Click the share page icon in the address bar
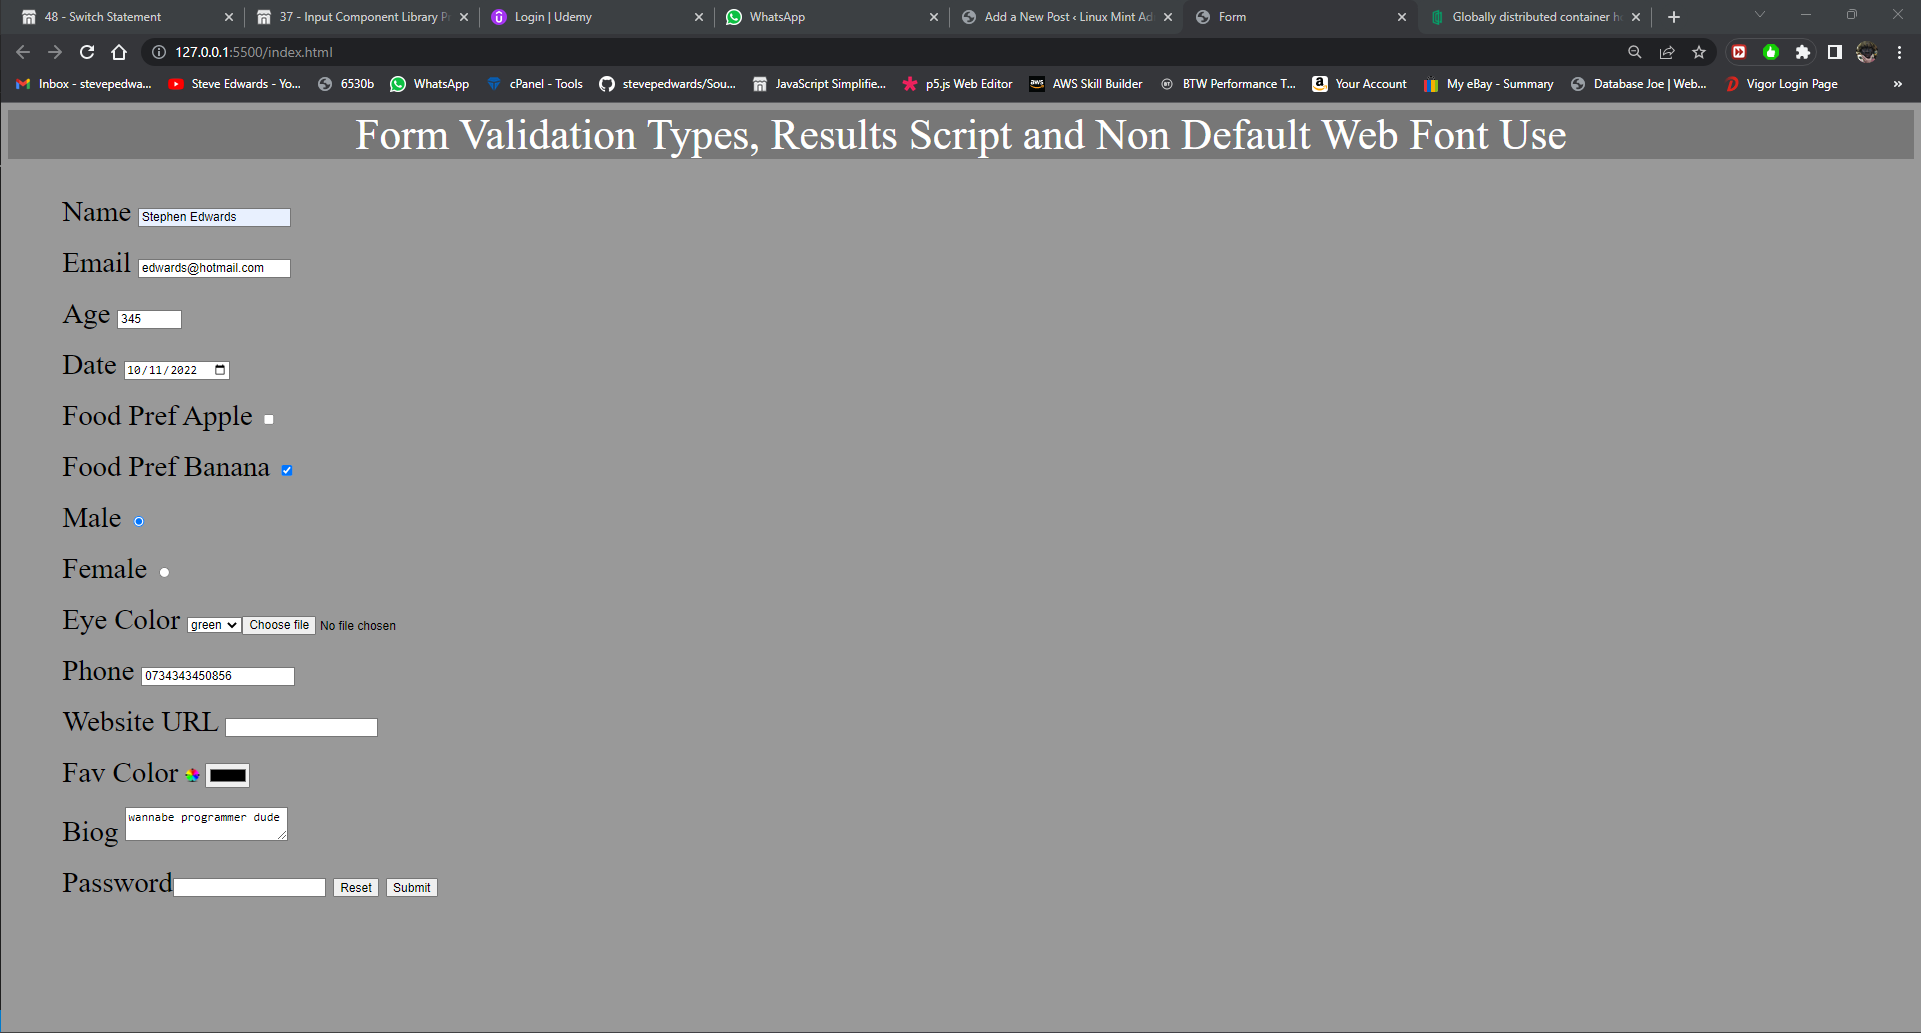 click(1667, 52)
